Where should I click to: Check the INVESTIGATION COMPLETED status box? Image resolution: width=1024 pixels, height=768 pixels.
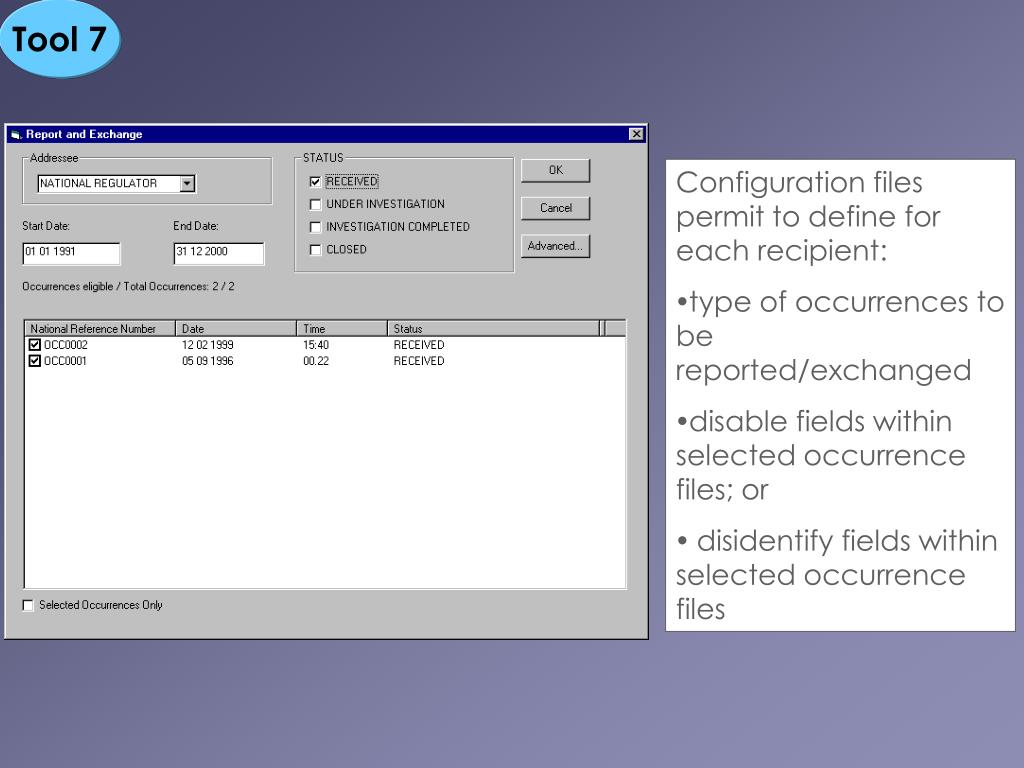pos(315,227)
